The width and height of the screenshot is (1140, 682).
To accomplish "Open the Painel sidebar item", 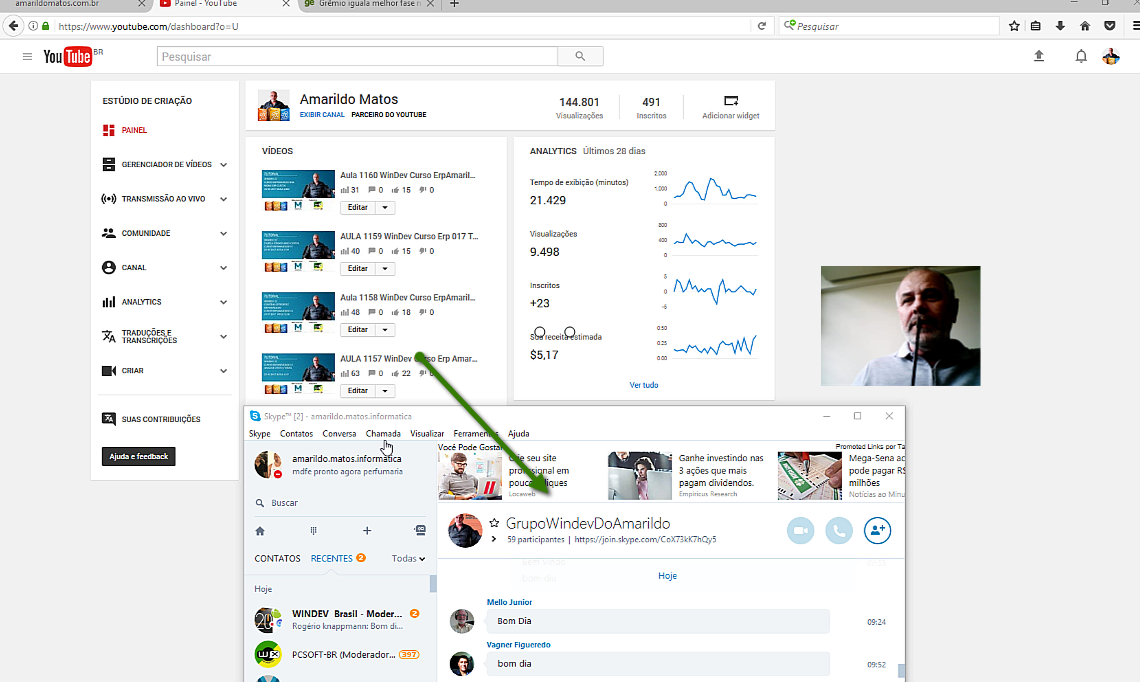I will pyautogui.click(x=134, y=130).
